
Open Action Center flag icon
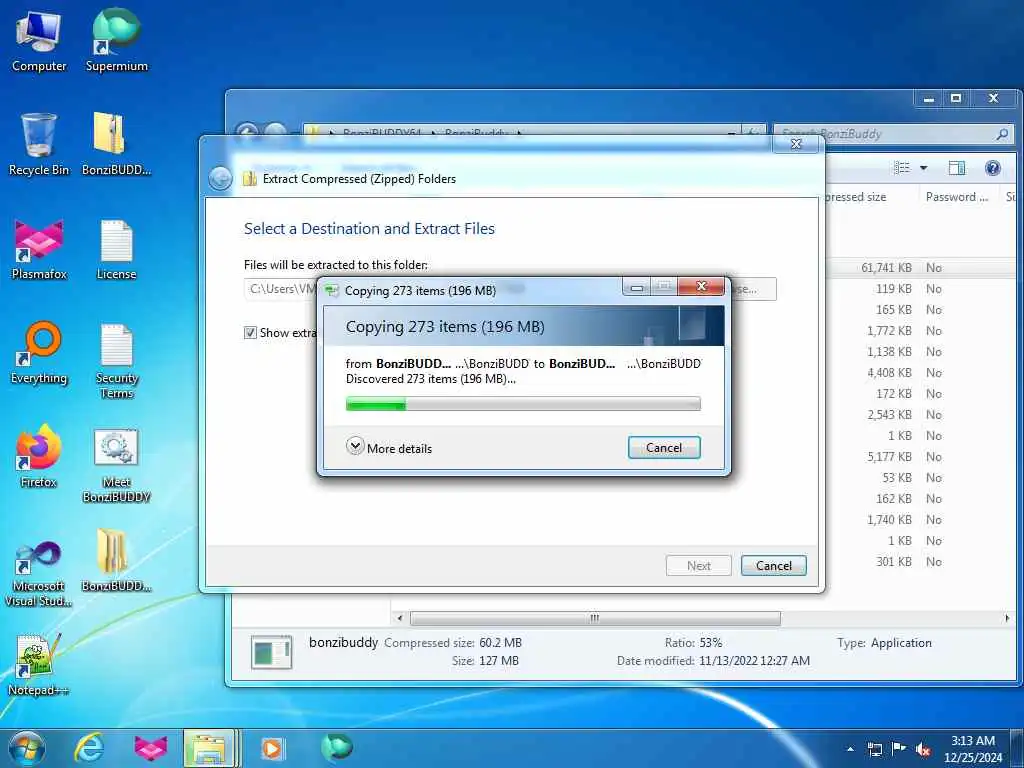click(x=899, y=748)
